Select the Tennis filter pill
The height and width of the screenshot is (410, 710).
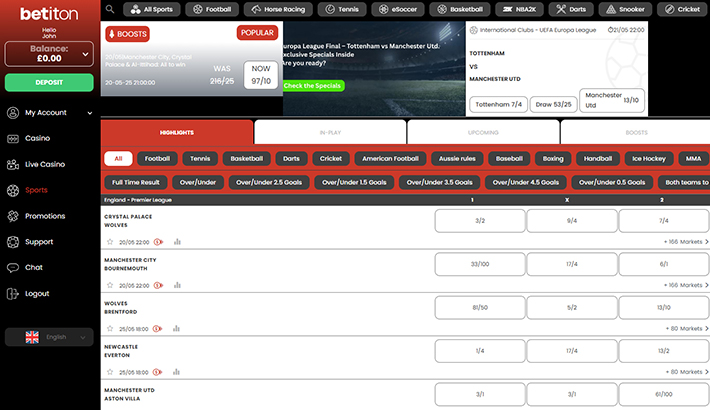coord(200,159)
